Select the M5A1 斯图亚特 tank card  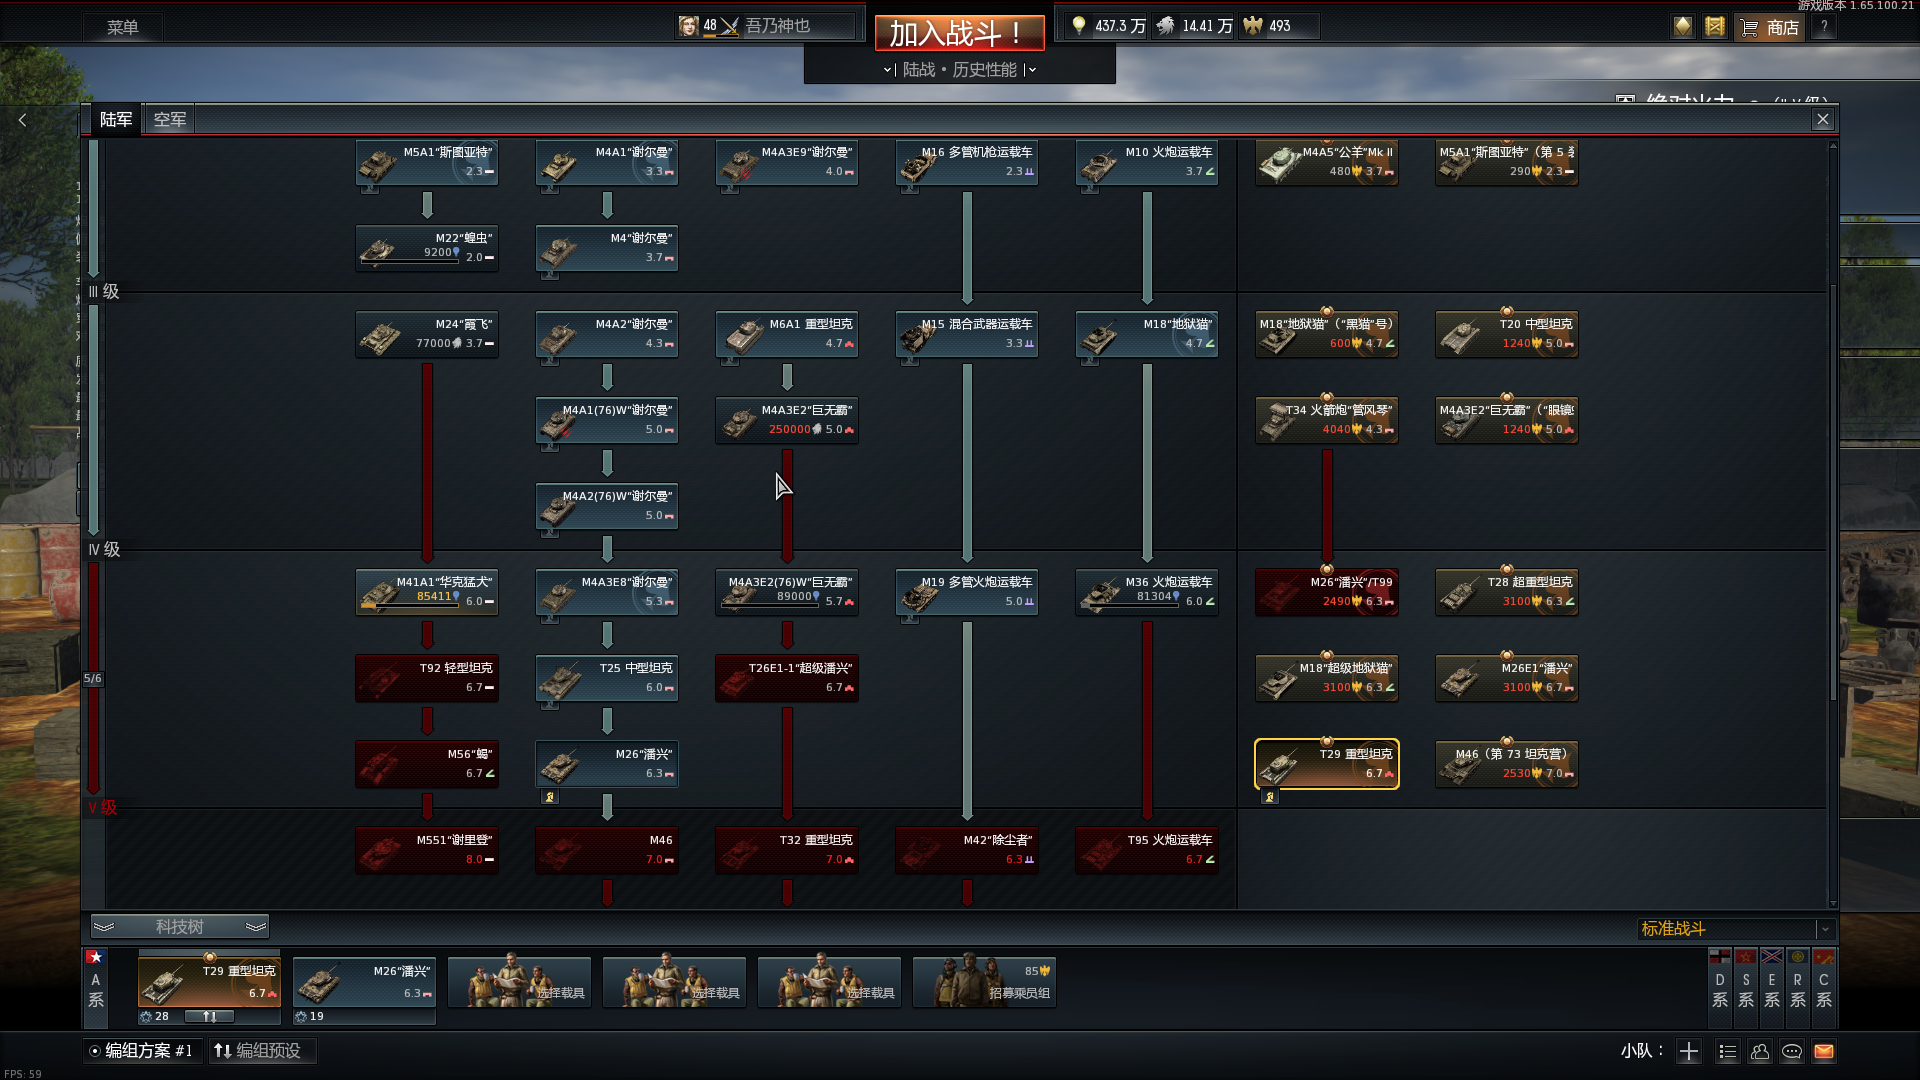(x=427, y=162)
